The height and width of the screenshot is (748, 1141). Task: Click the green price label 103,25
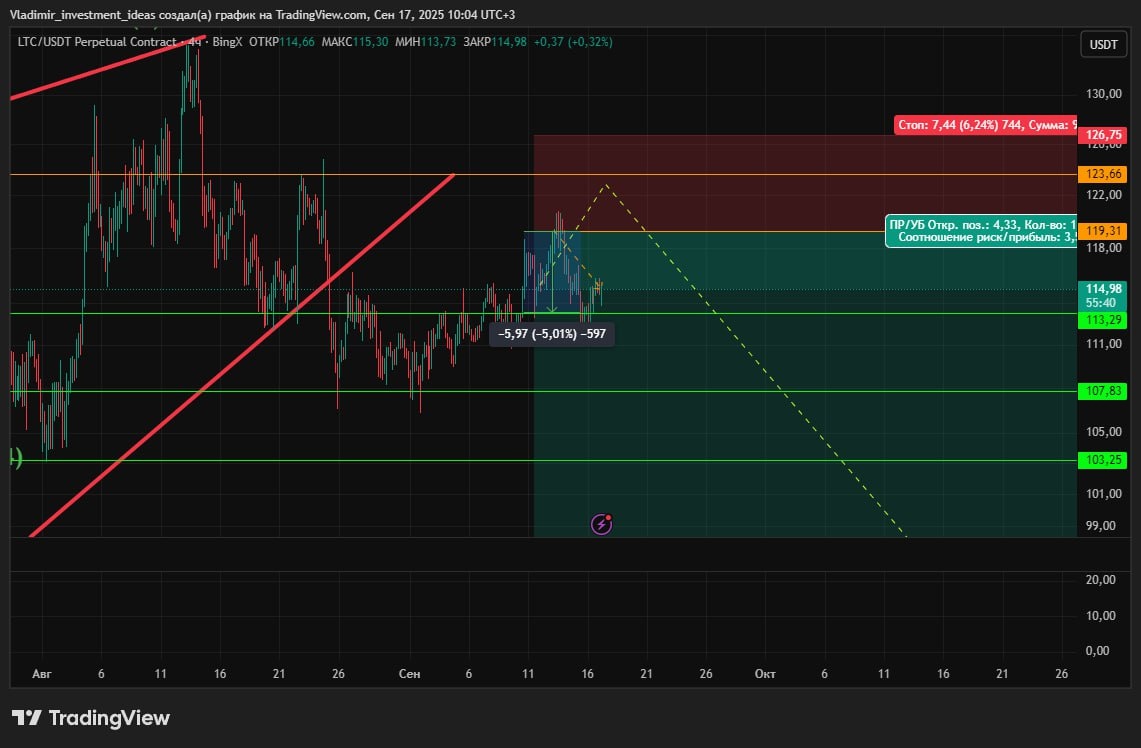tap(1103, 460)
